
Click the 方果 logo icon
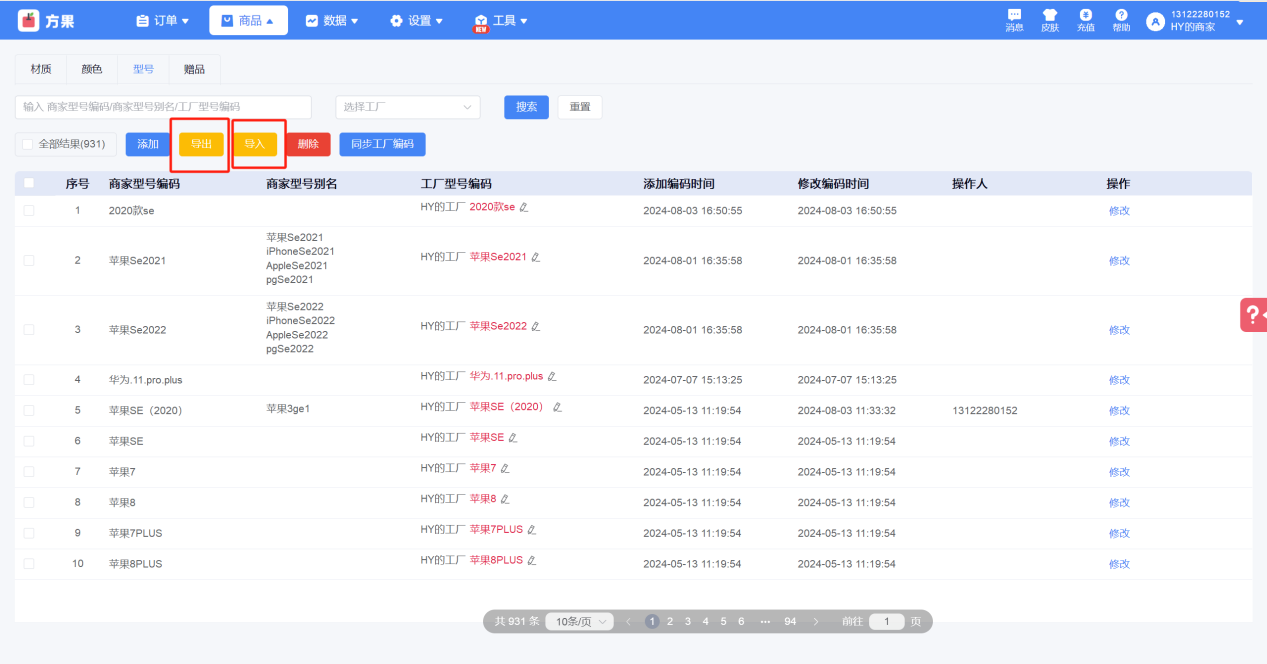pyautogui.click(x=29, y=20)
